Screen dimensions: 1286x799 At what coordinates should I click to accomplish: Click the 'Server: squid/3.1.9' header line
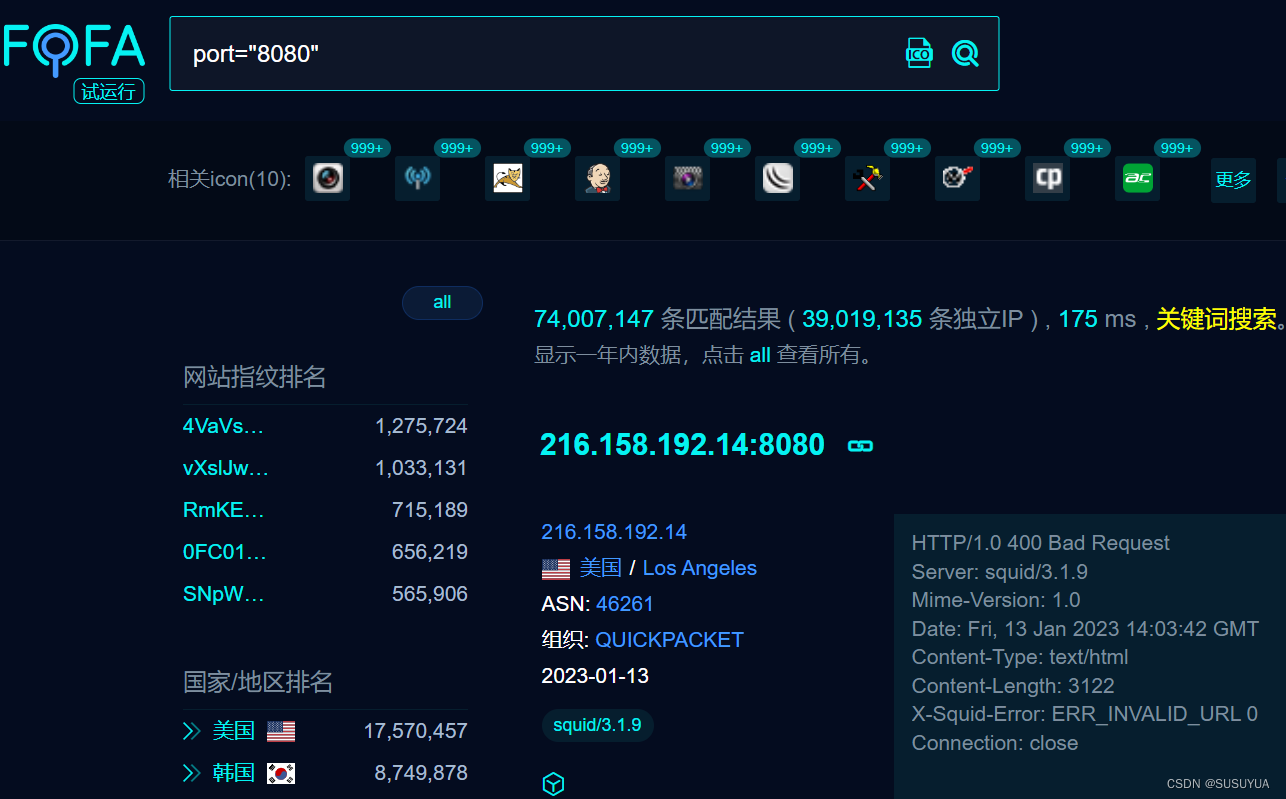click(x=1000, y=572)
